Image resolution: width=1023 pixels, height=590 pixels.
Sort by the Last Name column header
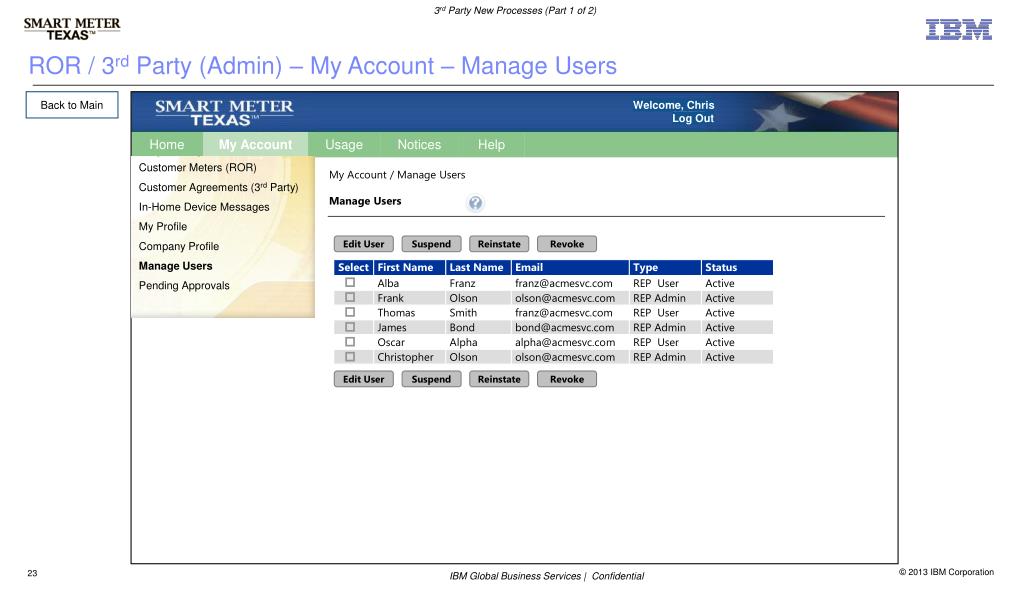point(478,268)
